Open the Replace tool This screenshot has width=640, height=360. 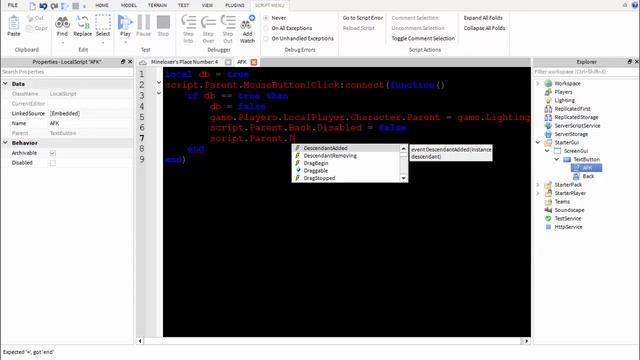82,26
